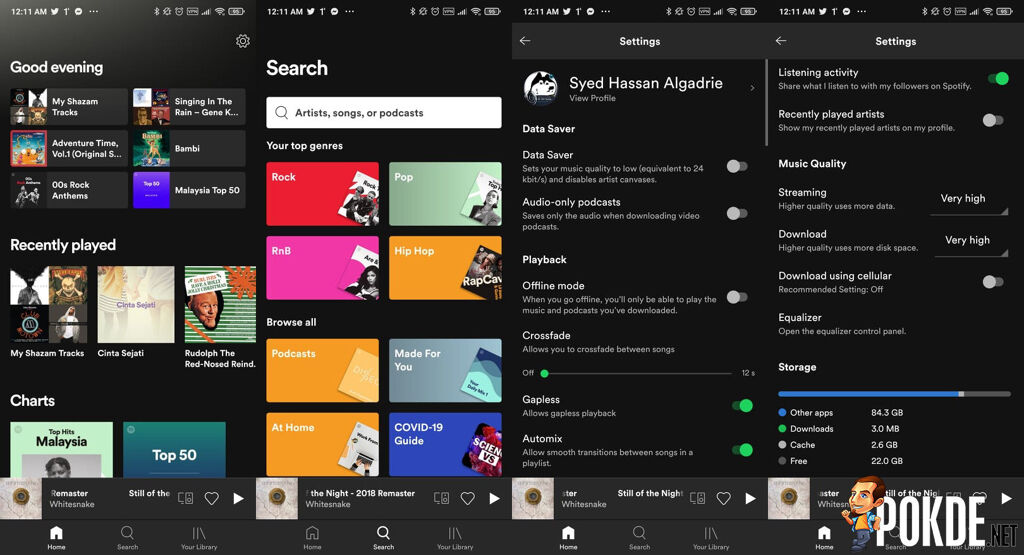Open Adventure Time Vol.1 shortcut tile
The image size is (1024, 555).
(69, 148)
